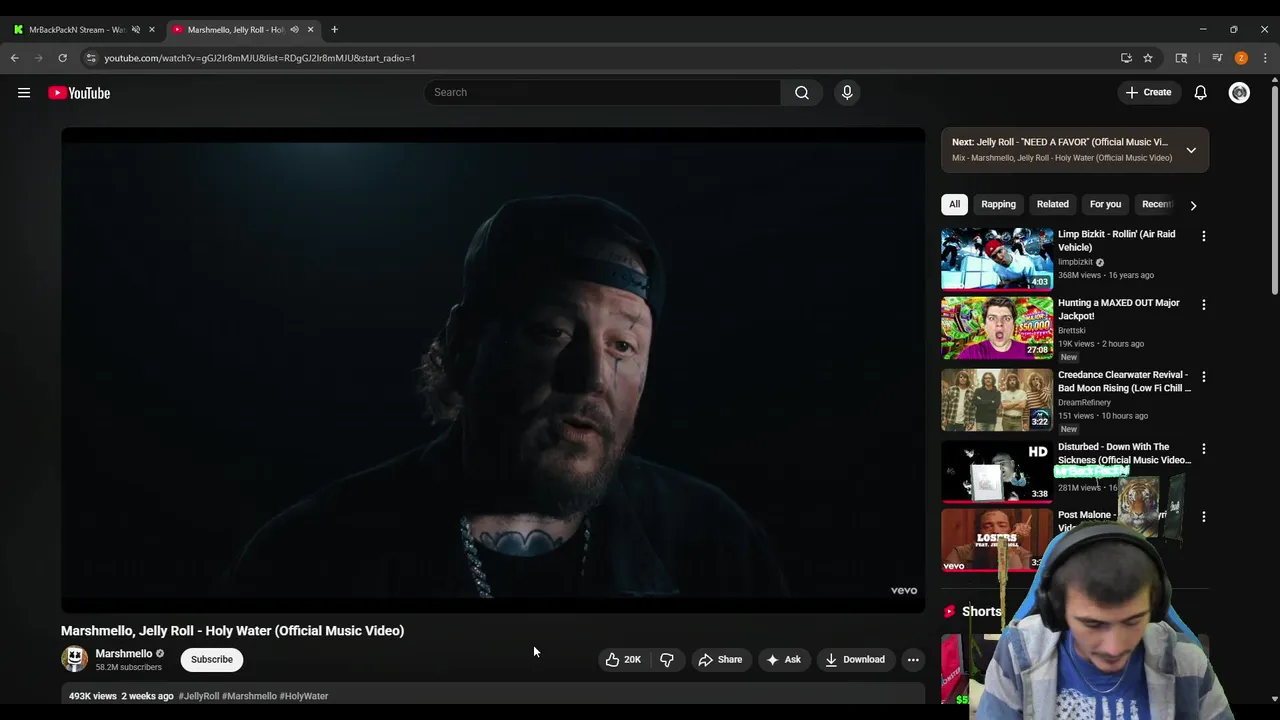
Task: Open options menu for Post Malone video
Action: pos(1203,517)
